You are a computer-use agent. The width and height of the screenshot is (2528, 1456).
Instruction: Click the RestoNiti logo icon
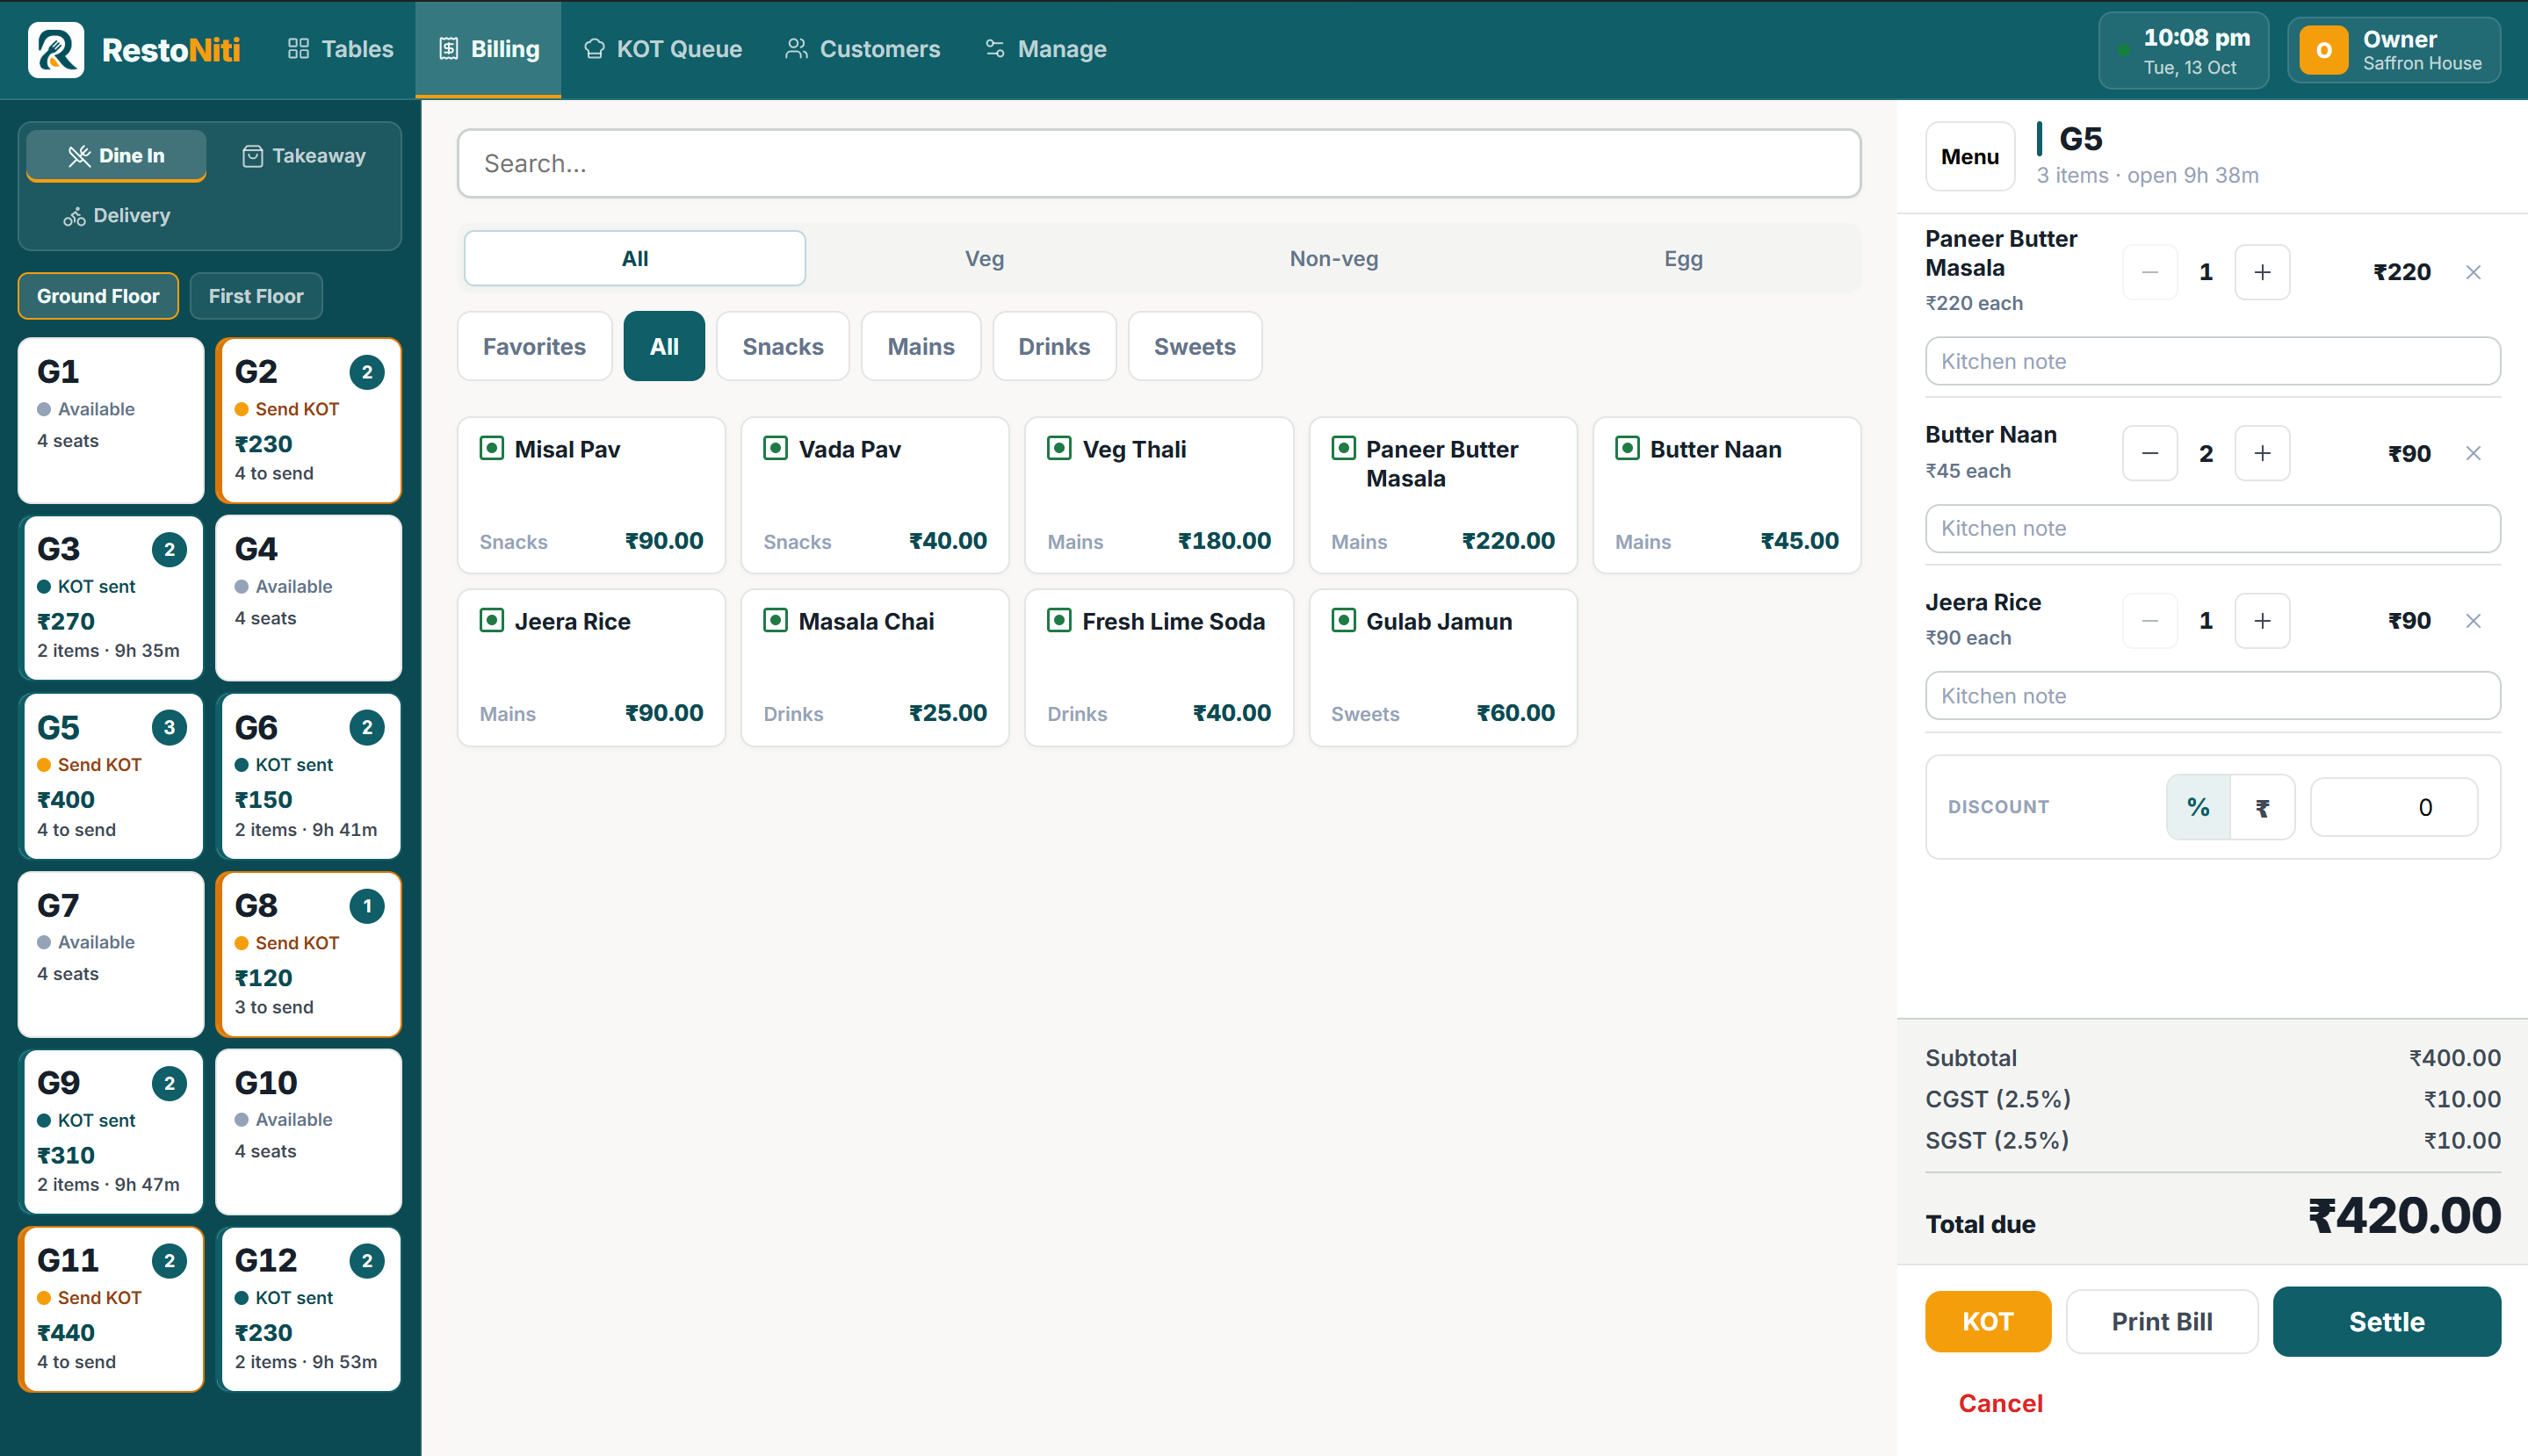(x=56, y=49)
